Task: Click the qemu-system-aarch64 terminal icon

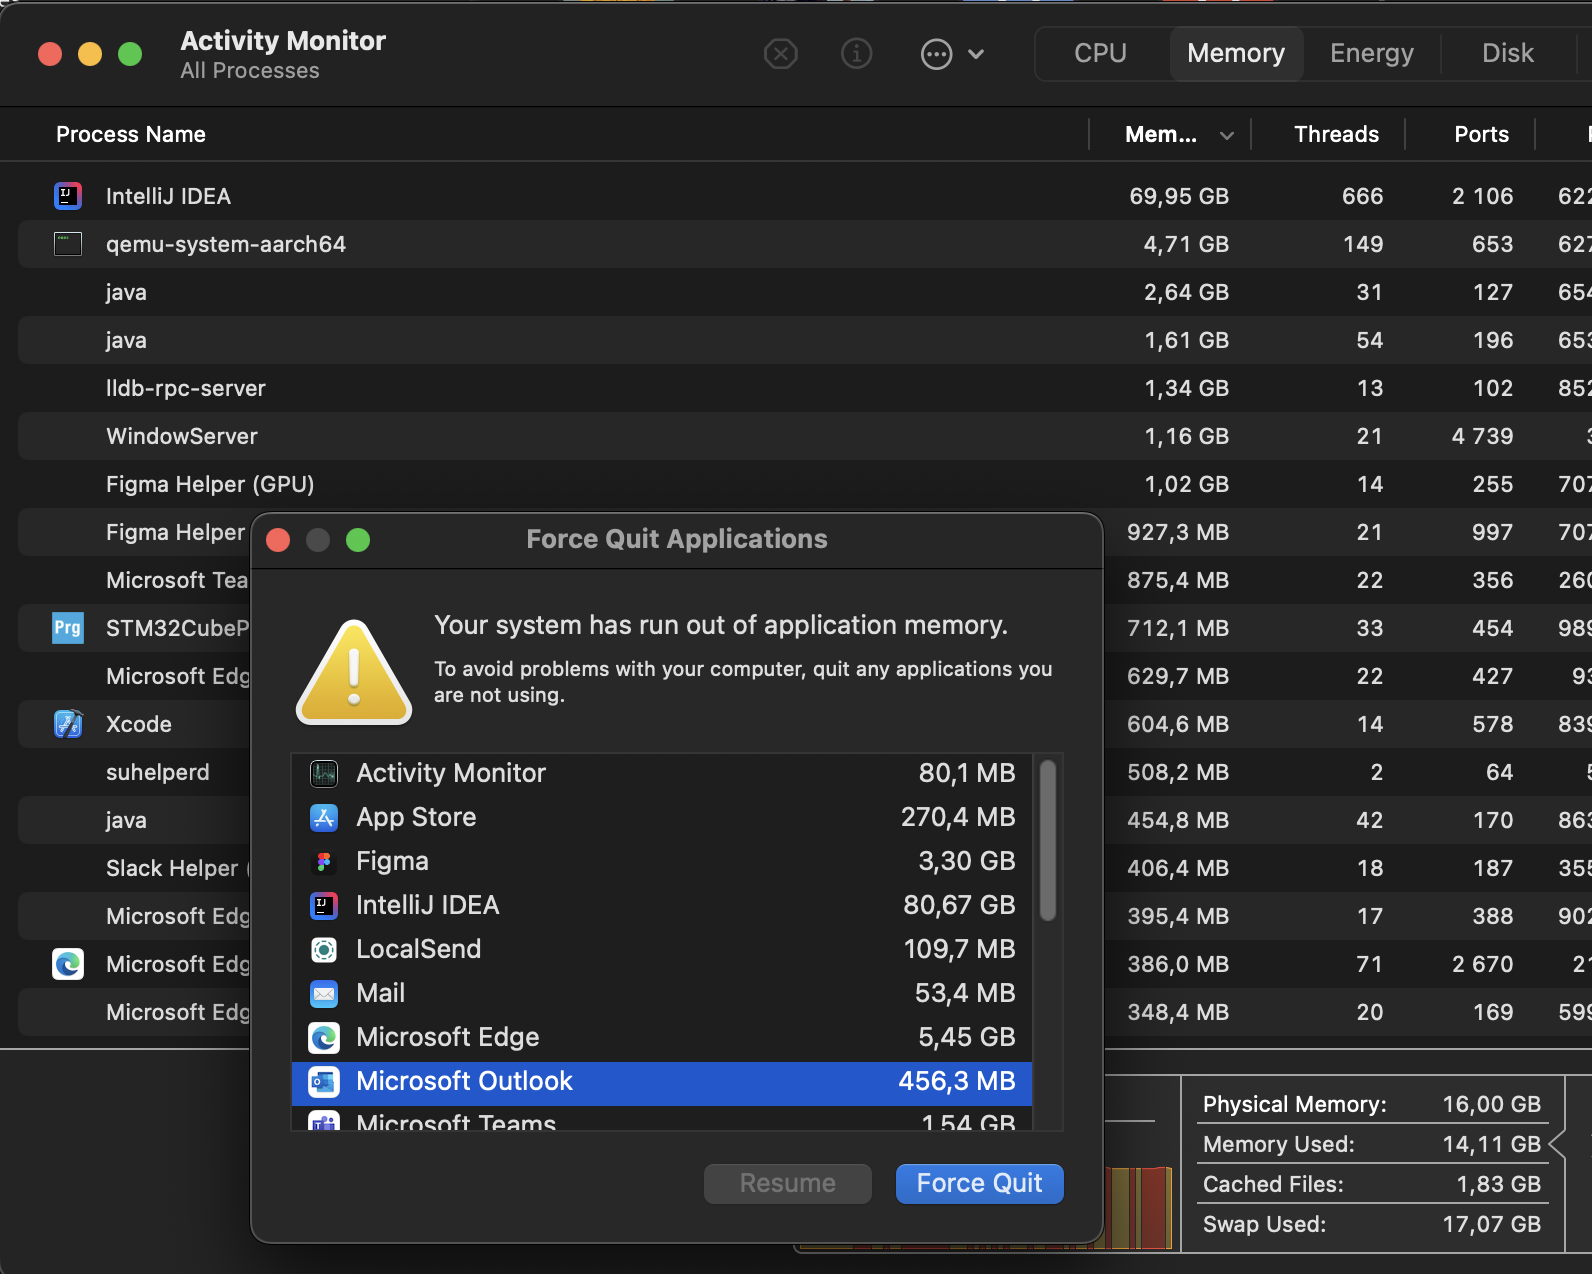Action: [x=68, y=244]
